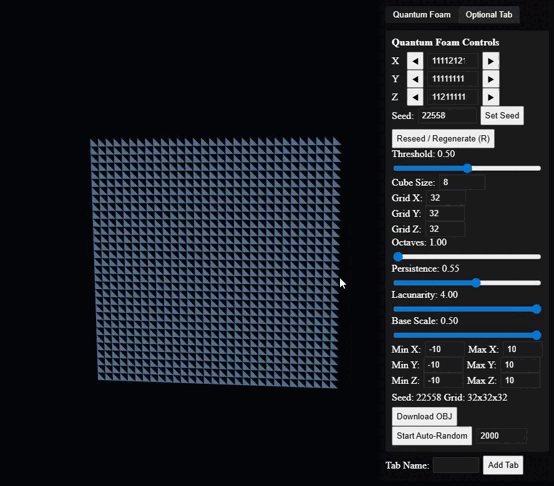The height and width of the screenshot is (486, 554).
Task: Click the 'Persistence: 0.55' label
Action: (x=425, y=268)
